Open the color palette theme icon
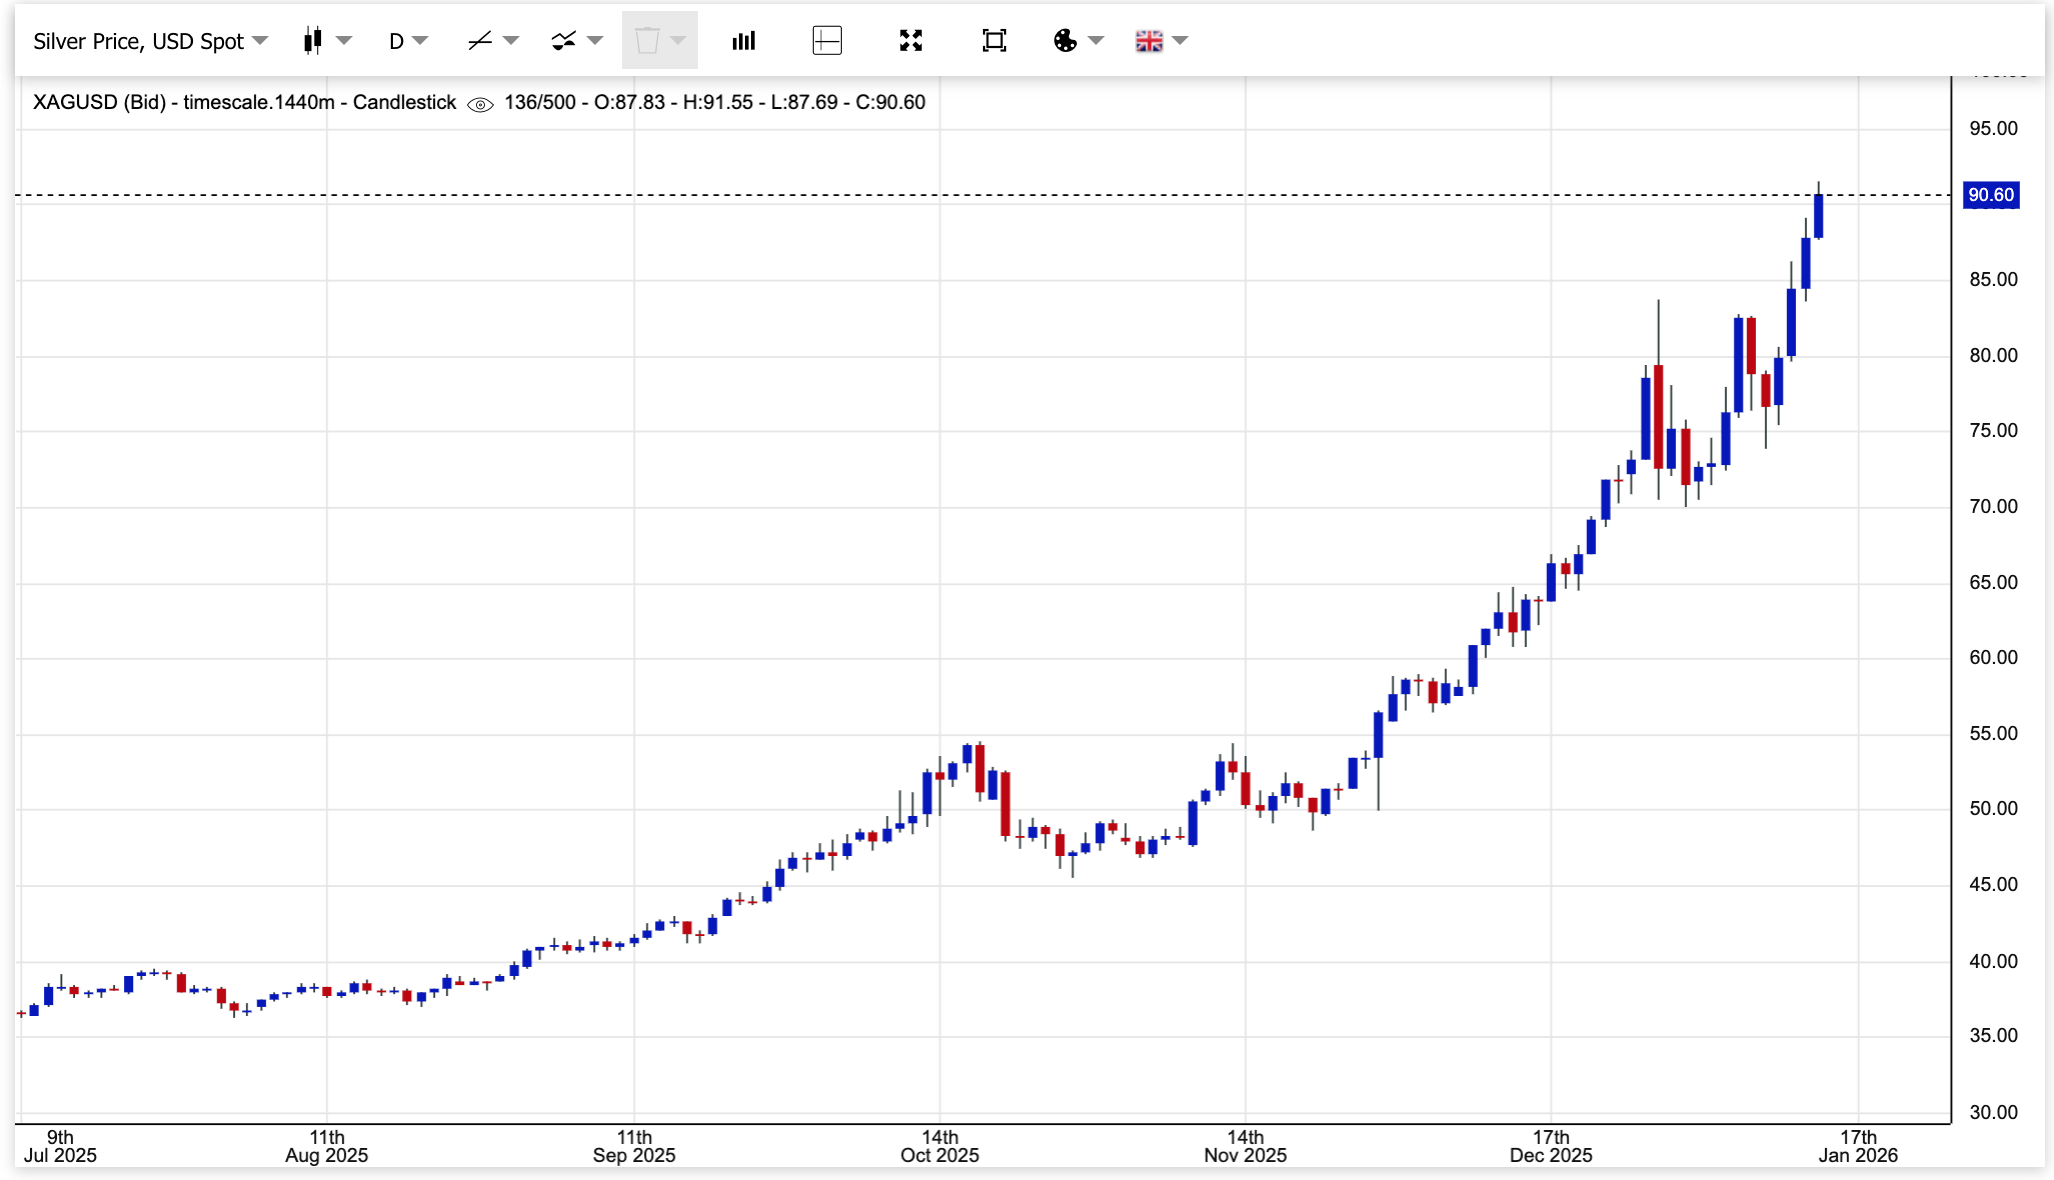This screenshot has width=2054, height=1180. point(1065,41)
